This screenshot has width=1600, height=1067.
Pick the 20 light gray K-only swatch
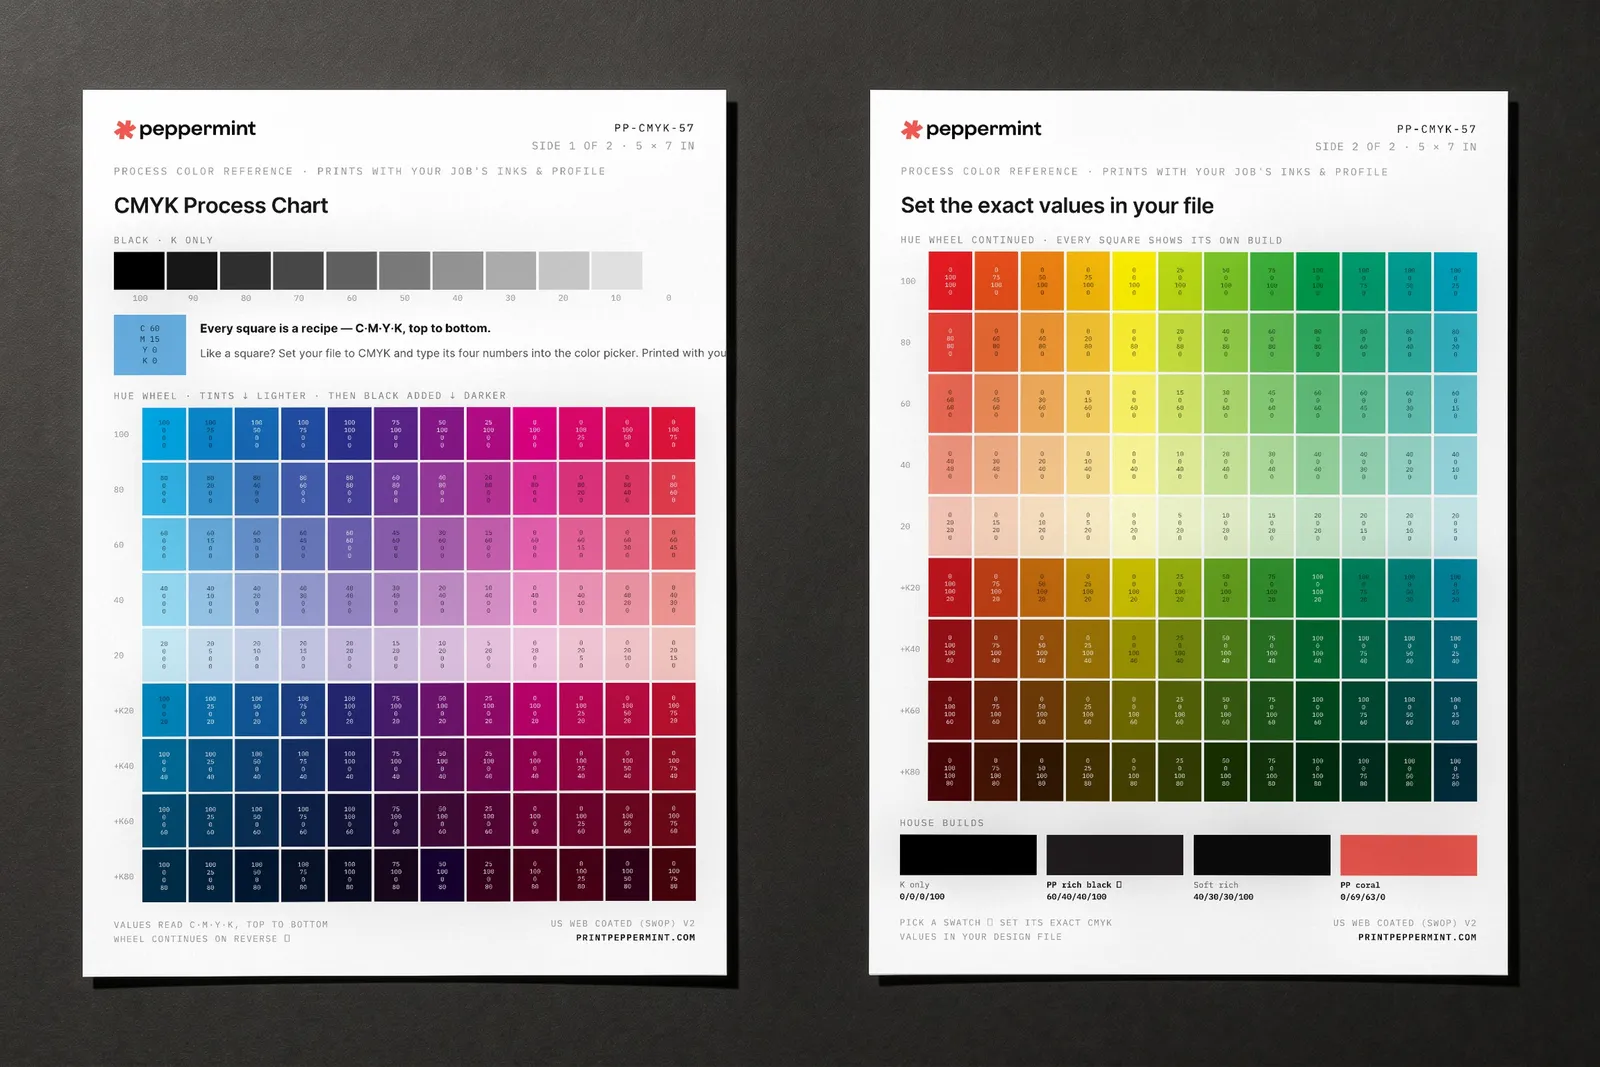click(563, 271)
